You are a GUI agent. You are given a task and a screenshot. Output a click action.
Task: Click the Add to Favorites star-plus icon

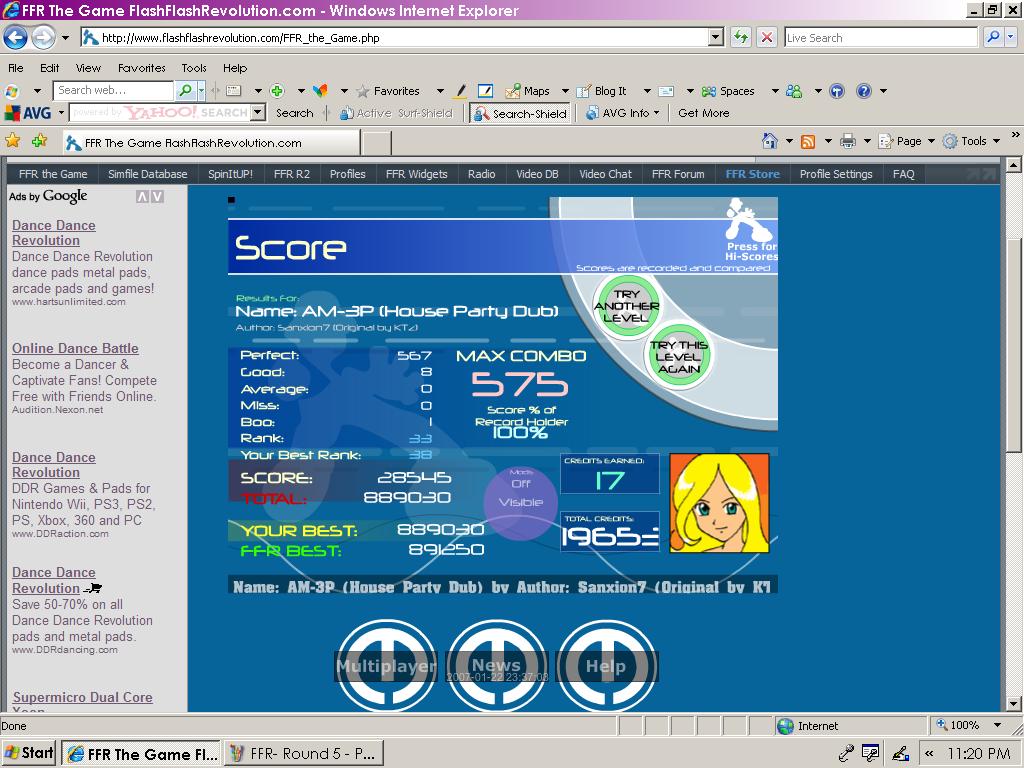click(x=39, y=140)
